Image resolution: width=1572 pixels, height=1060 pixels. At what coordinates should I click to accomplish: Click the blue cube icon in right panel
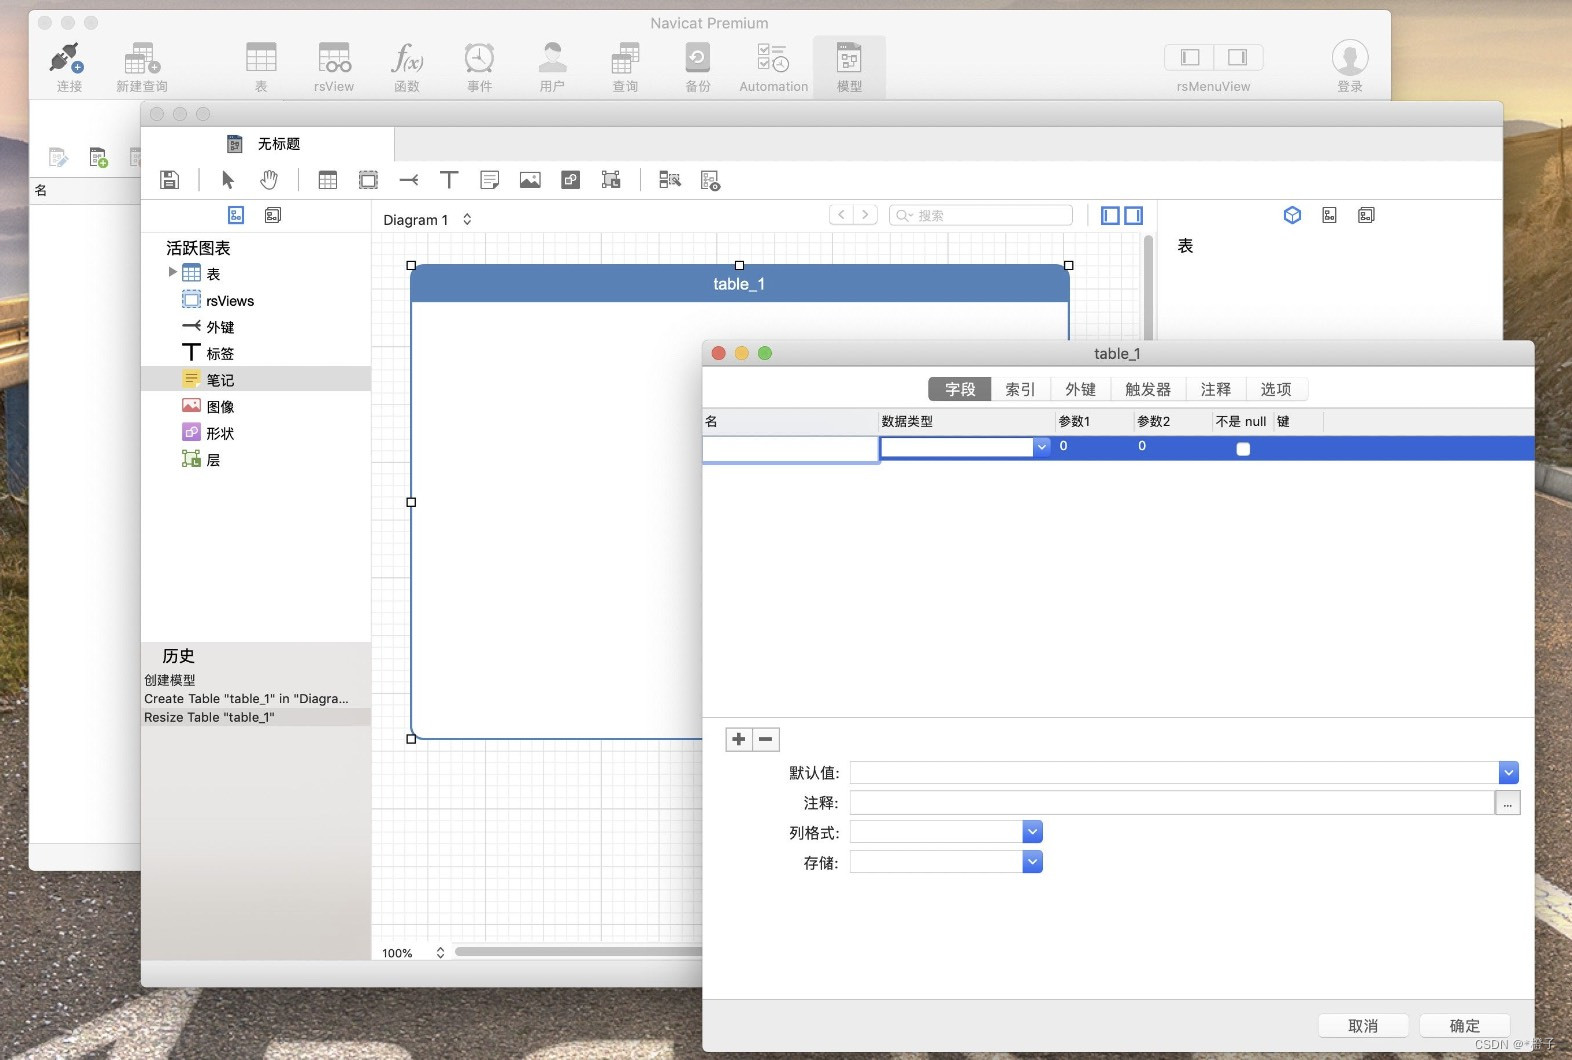[1292, 215]
